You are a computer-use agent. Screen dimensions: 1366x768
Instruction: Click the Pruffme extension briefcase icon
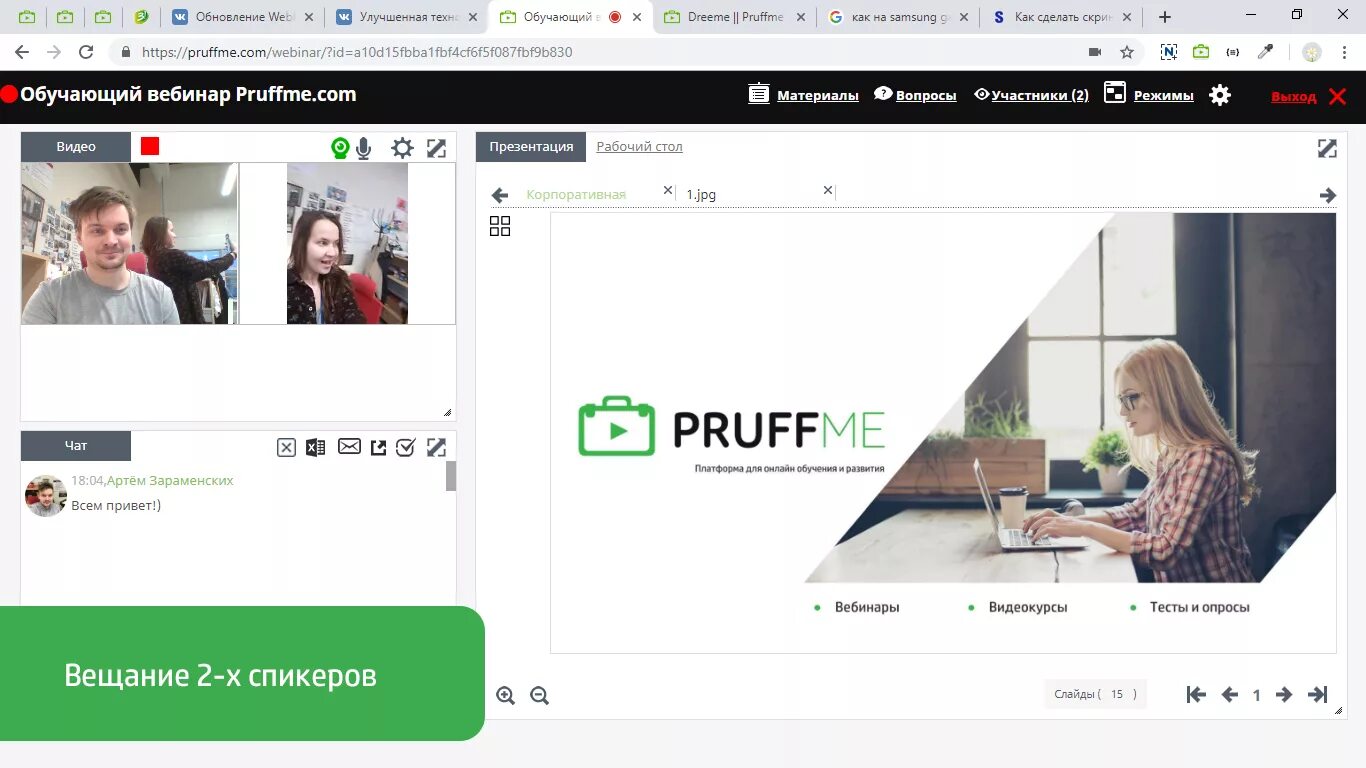pos(1201,52)
